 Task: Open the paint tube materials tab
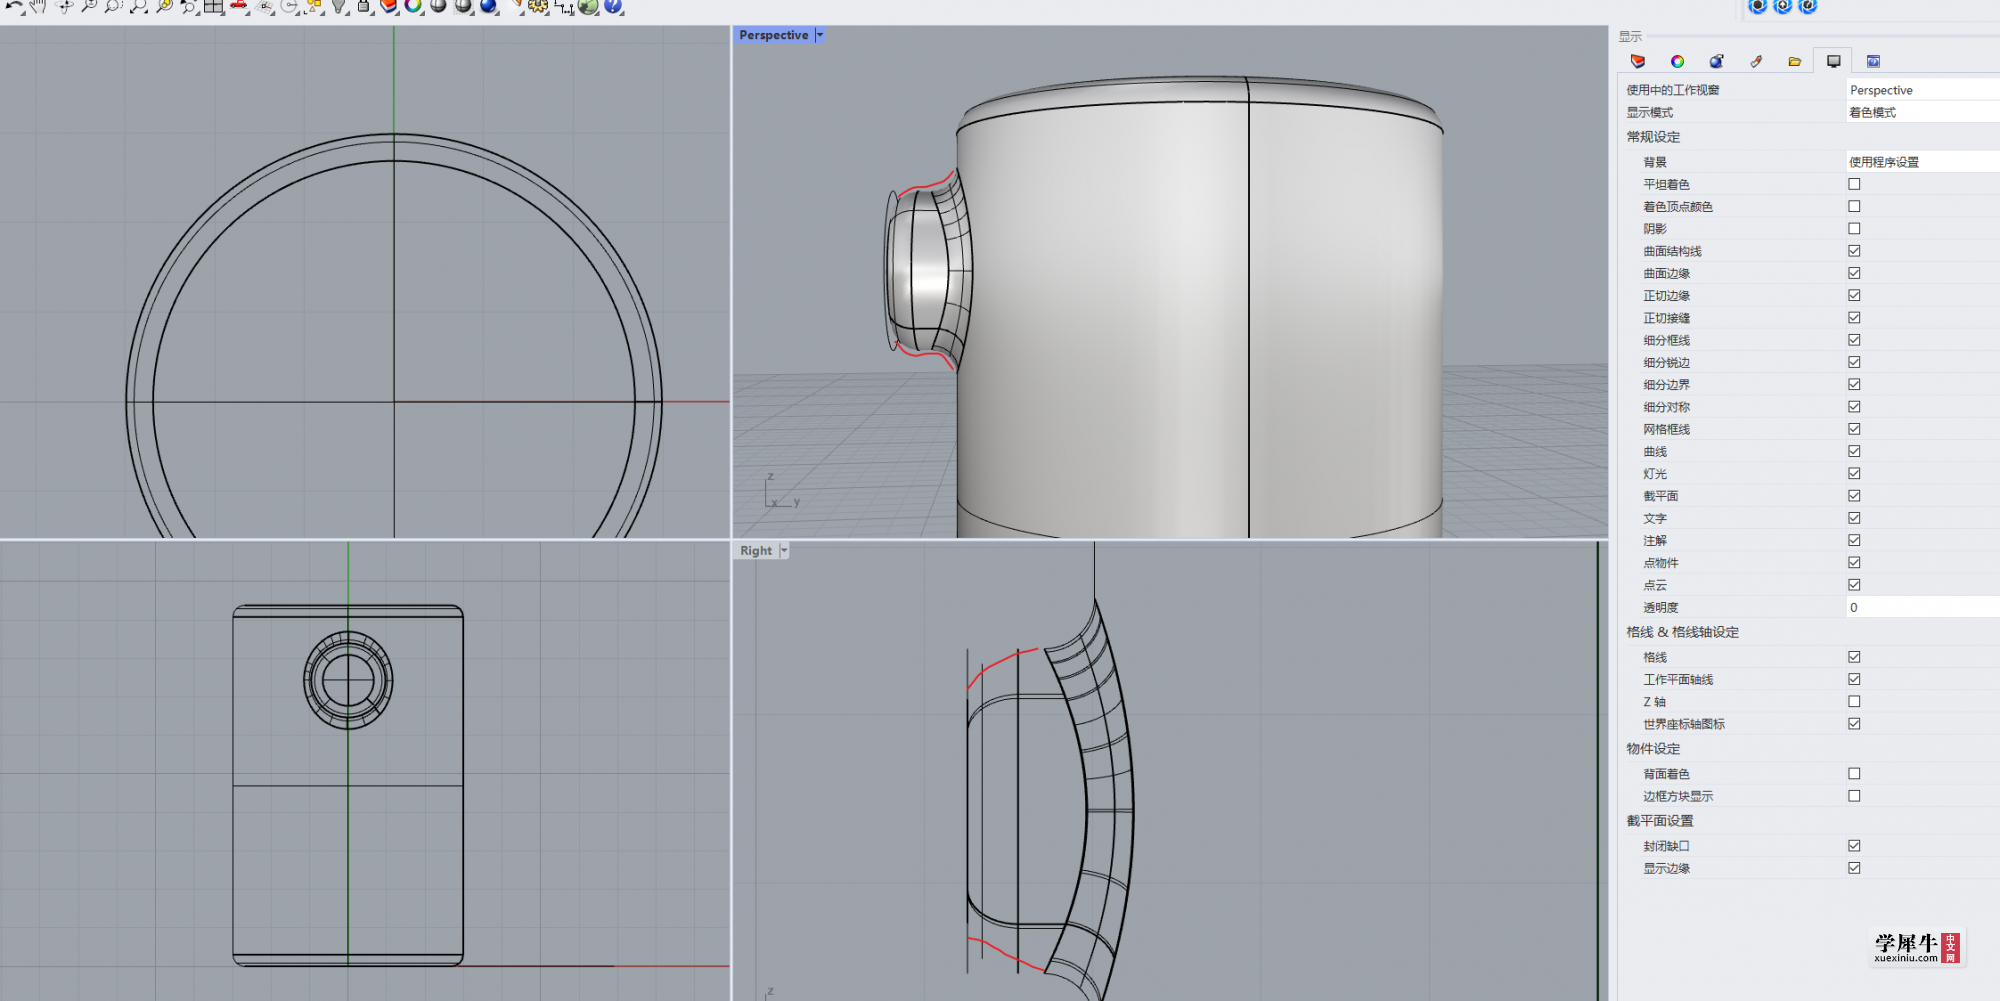coord(1756,61)
